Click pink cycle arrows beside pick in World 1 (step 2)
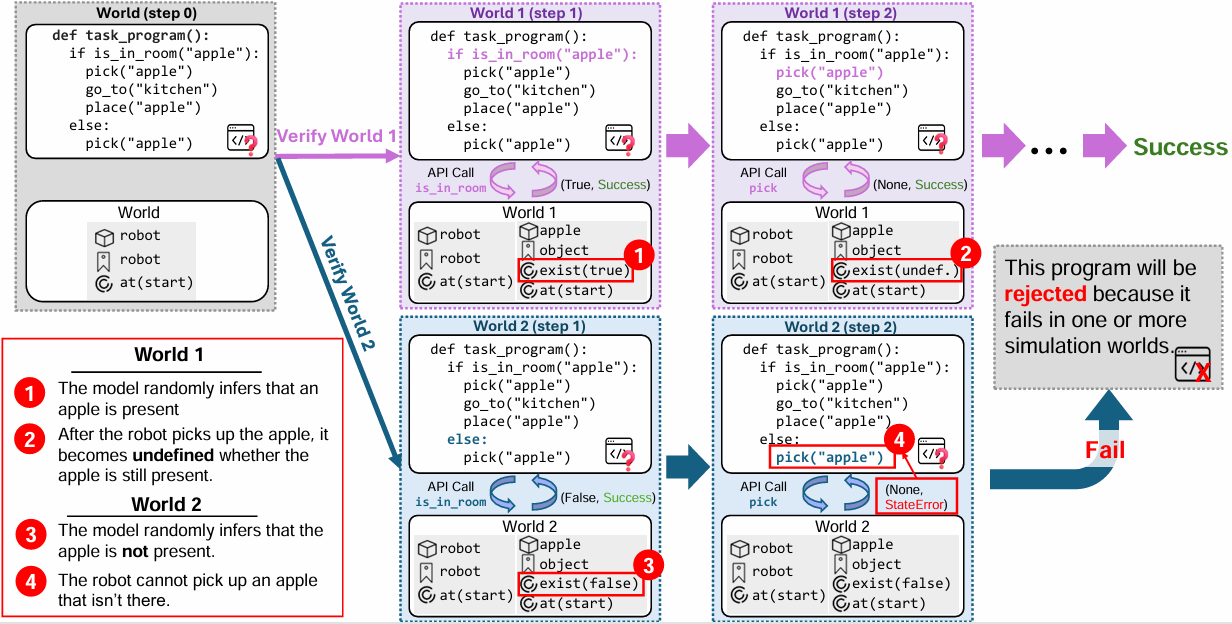Screen dimensions: 1232x624 click(836, 182)
